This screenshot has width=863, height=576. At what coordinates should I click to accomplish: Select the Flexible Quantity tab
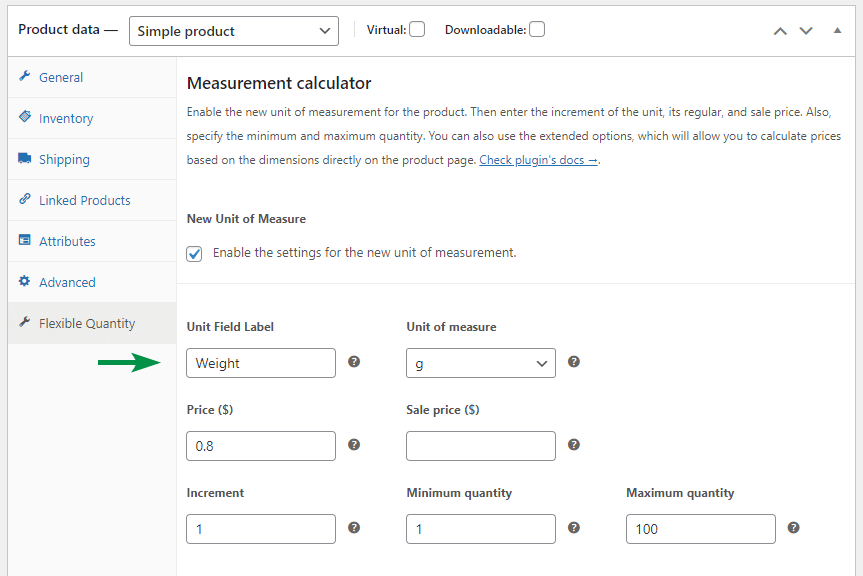pos(92,323)
